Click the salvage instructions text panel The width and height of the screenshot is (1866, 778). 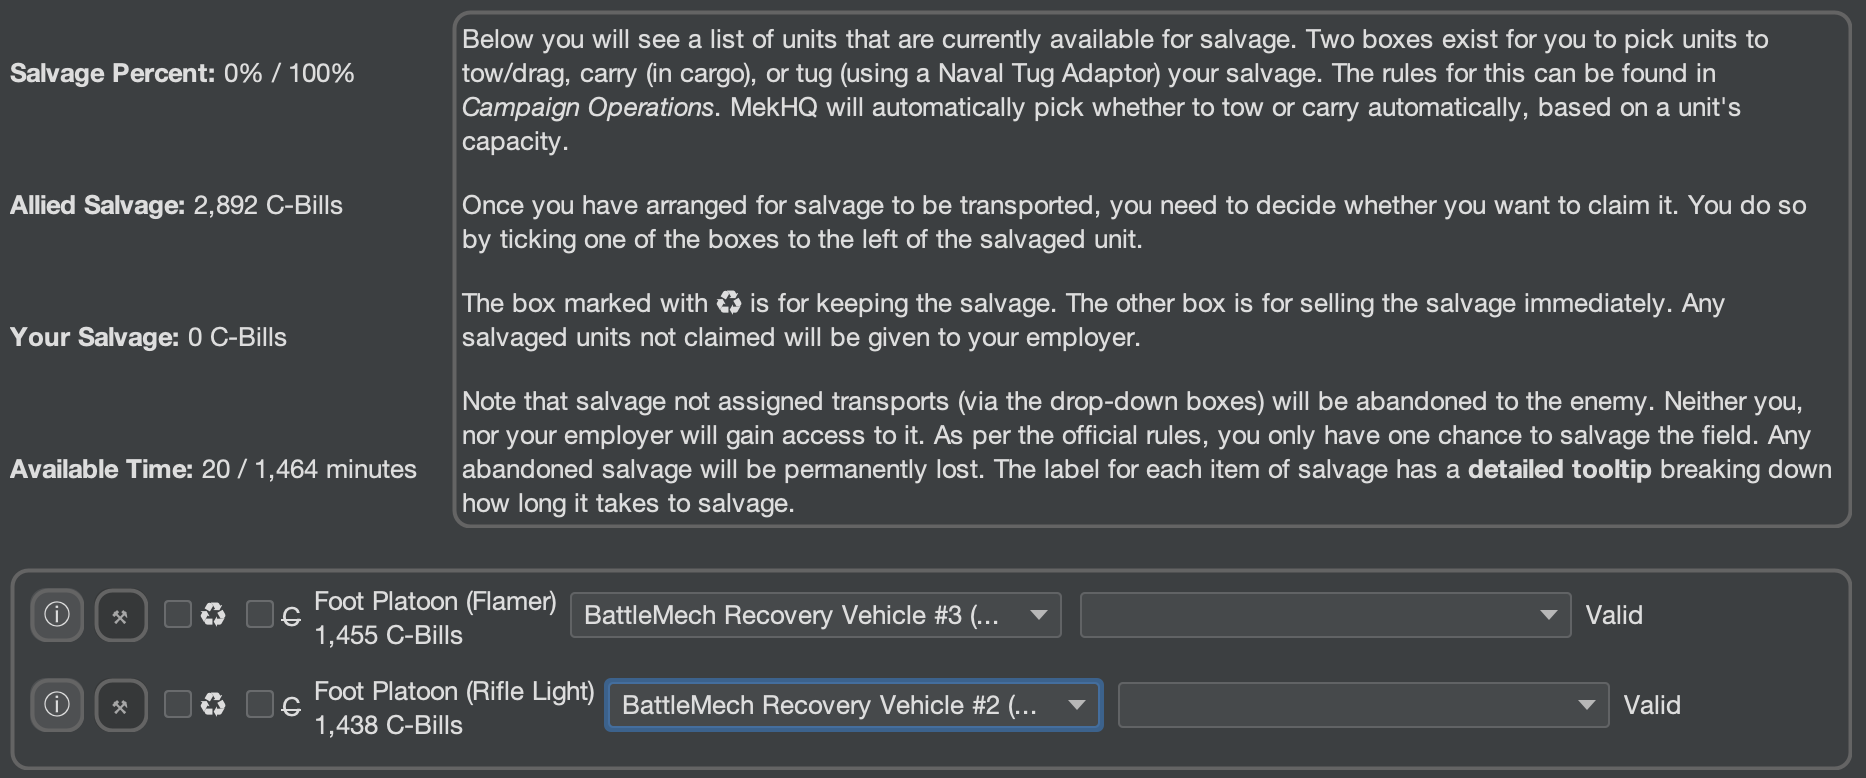1150,270
